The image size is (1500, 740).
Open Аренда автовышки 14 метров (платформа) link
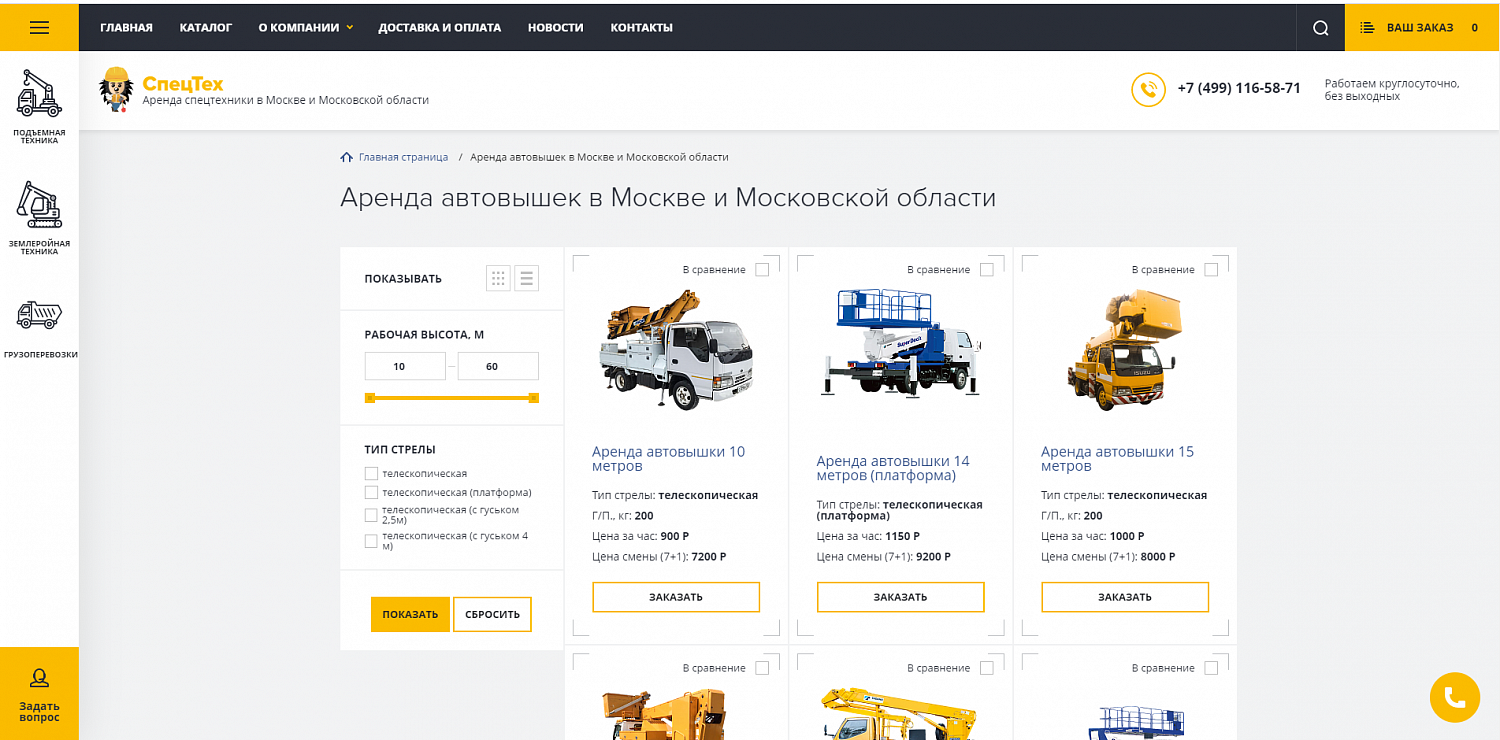click(x=893, y=468)
